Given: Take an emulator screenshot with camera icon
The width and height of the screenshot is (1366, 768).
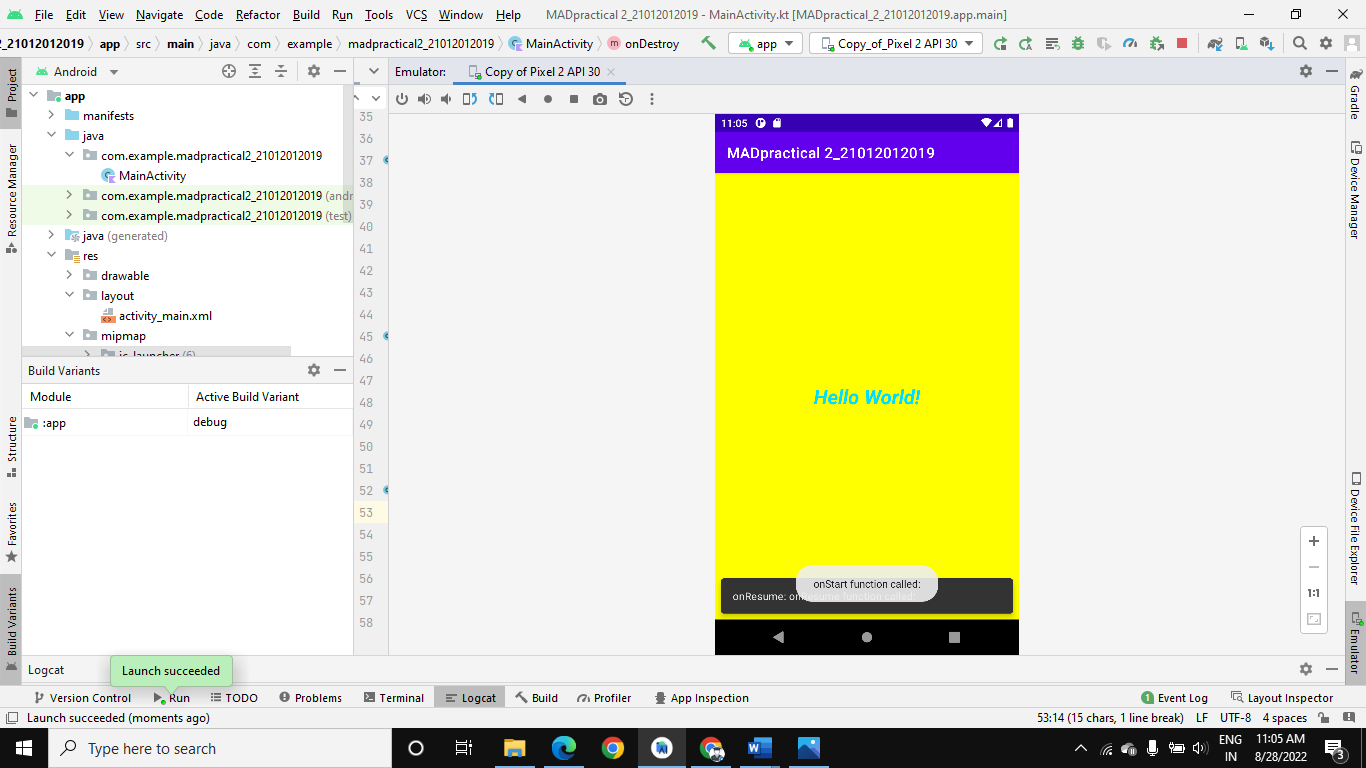Looking at the screenshot, I should 600,99.
